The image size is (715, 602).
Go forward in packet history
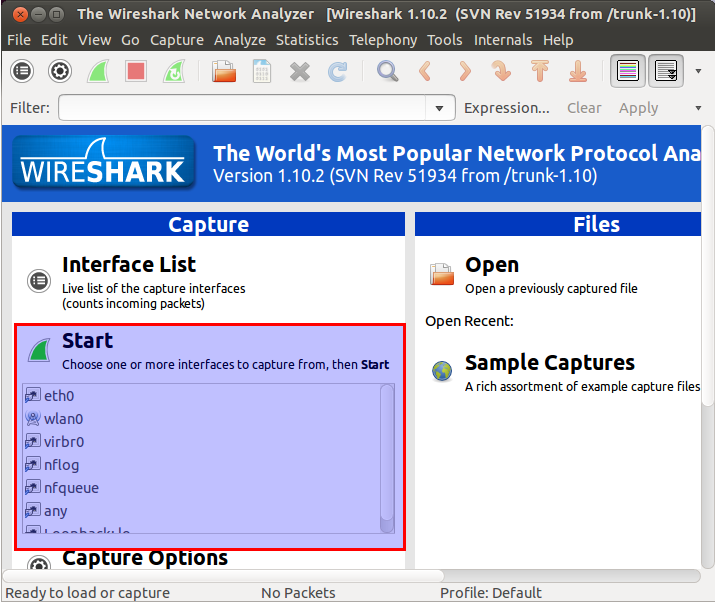tap(464, 71)
